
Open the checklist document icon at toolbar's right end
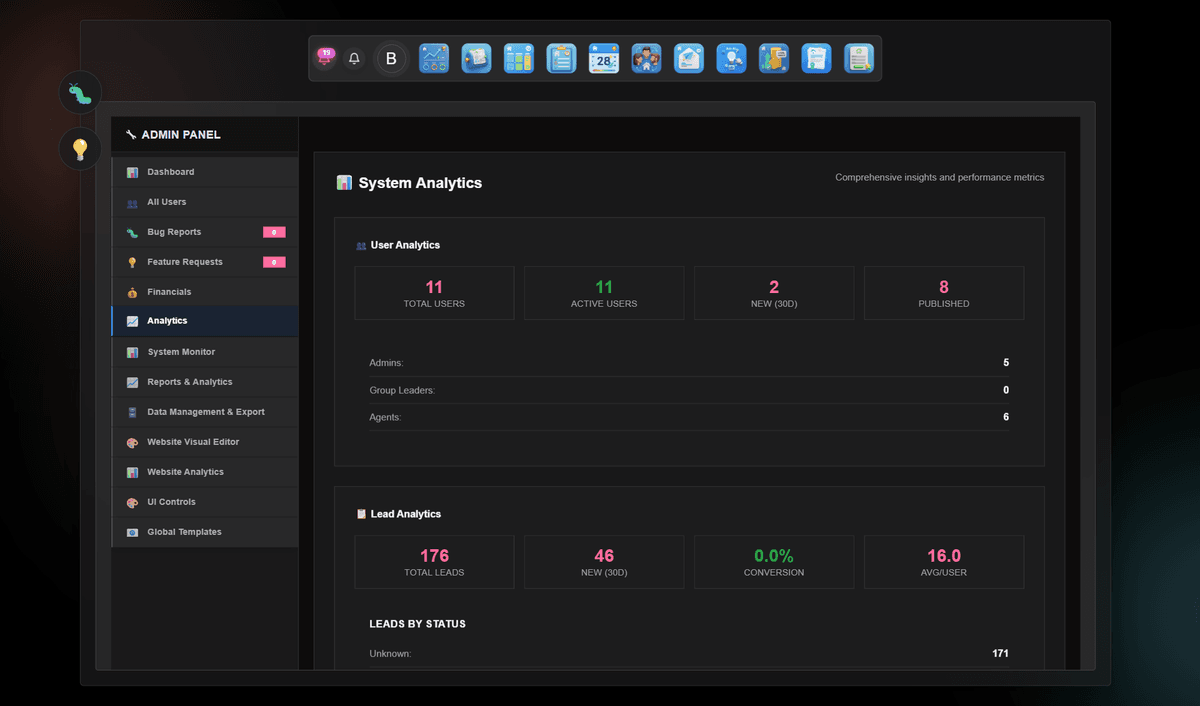tap(859, 58)
